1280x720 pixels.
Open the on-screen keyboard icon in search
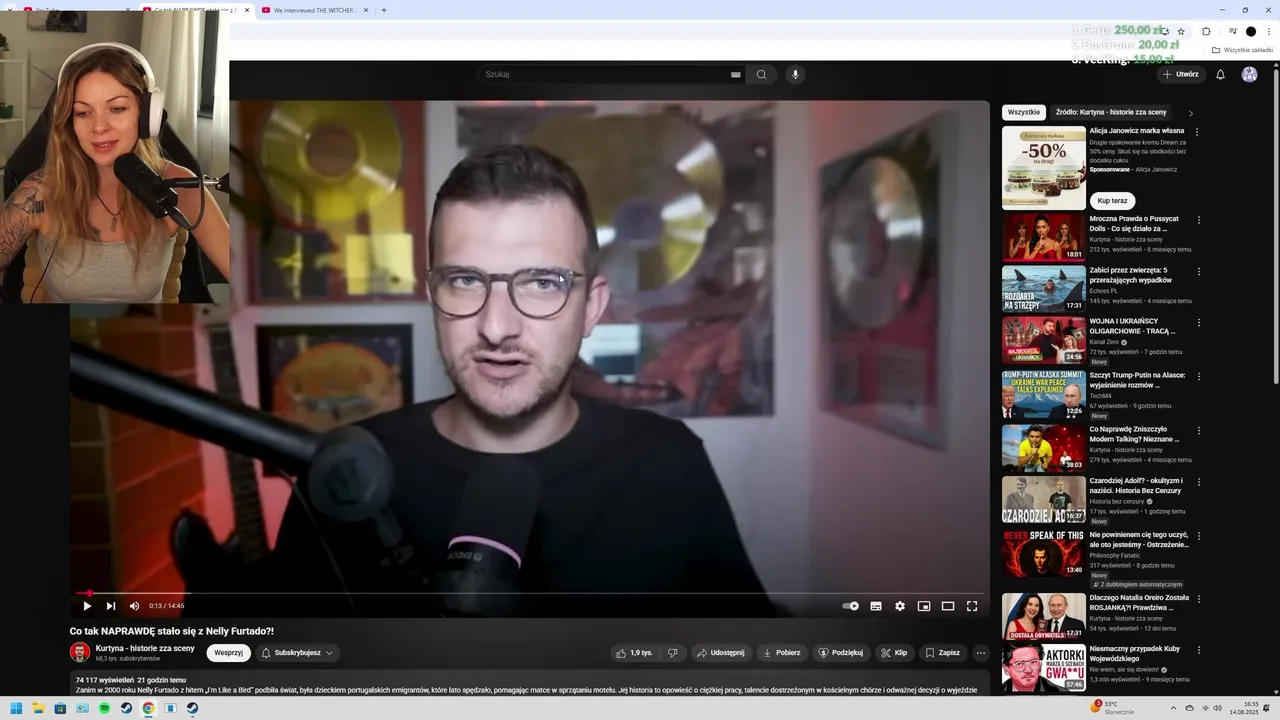tap(736, 74)
